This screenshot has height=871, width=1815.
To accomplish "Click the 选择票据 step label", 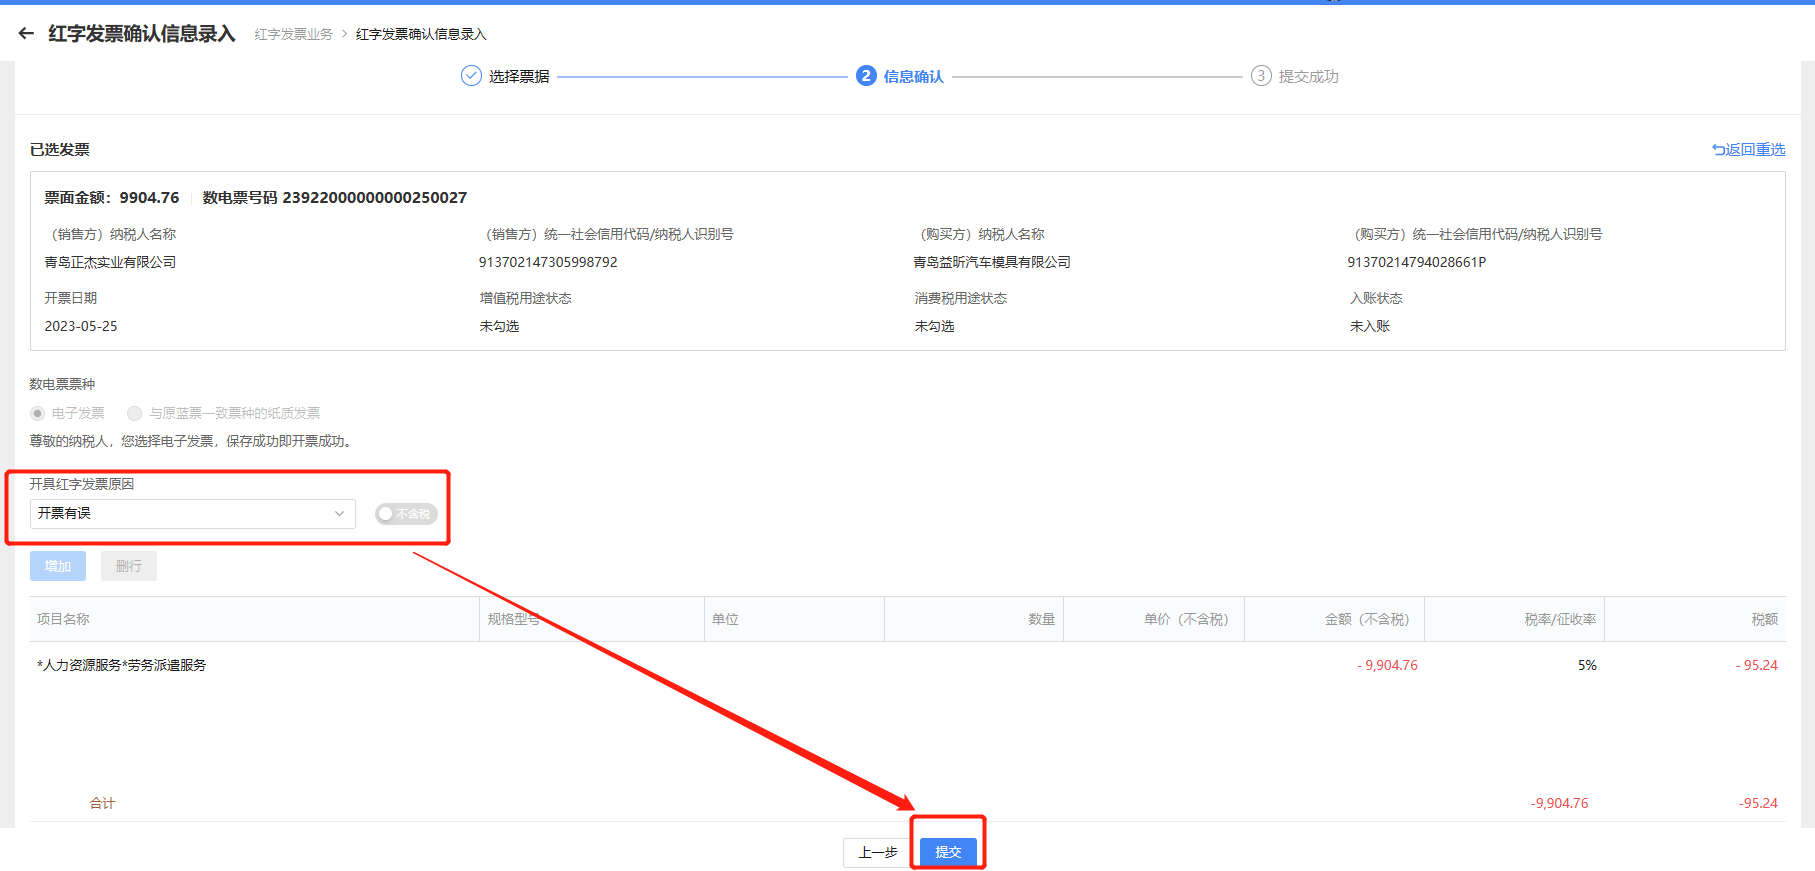I will coord(519,76).
